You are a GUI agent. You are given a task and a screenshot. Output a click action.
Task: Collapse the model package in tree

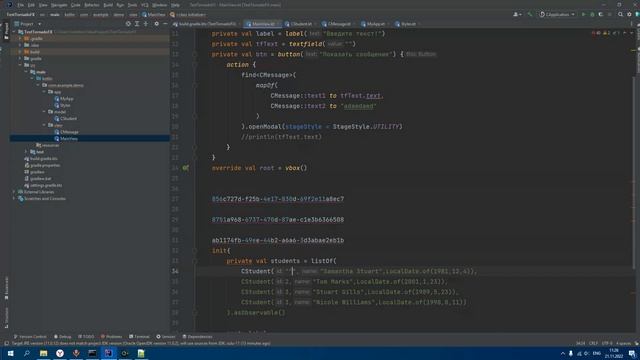[44, 112]
